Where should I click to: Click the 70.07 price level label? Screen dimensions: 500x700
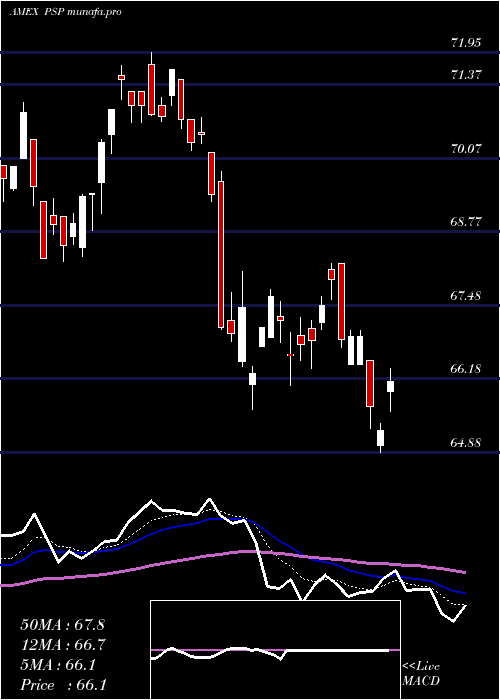coord(466,149)
